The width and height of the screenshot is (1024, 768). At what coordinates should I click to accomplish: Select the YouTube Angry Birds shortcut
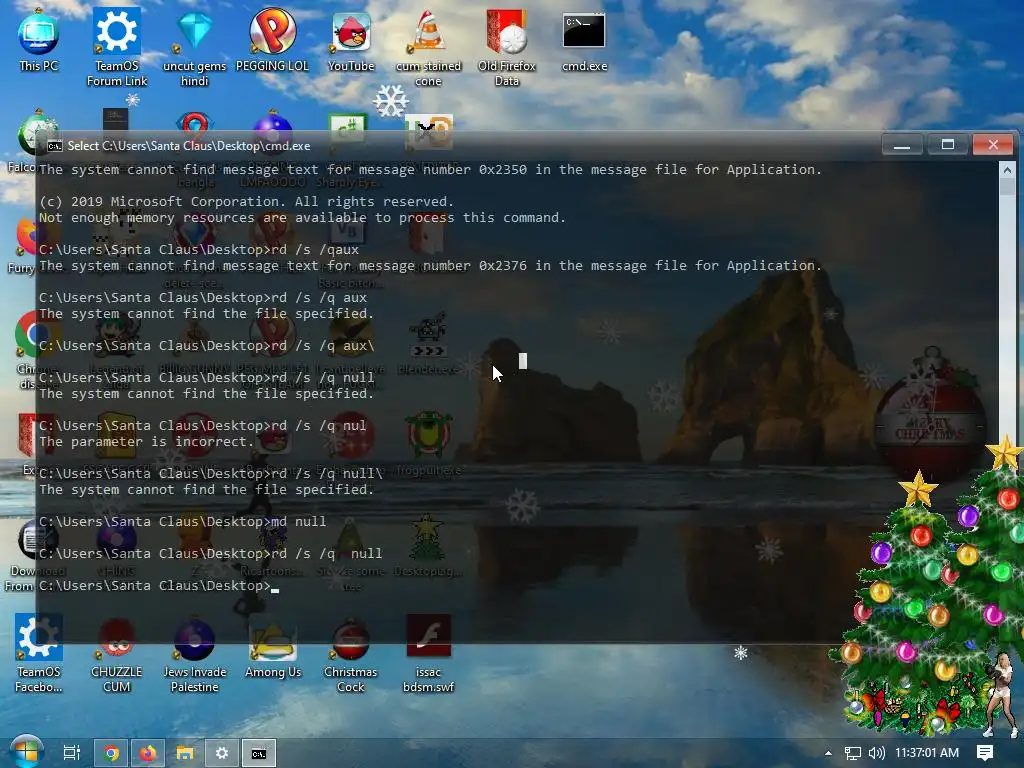(351, 39)
